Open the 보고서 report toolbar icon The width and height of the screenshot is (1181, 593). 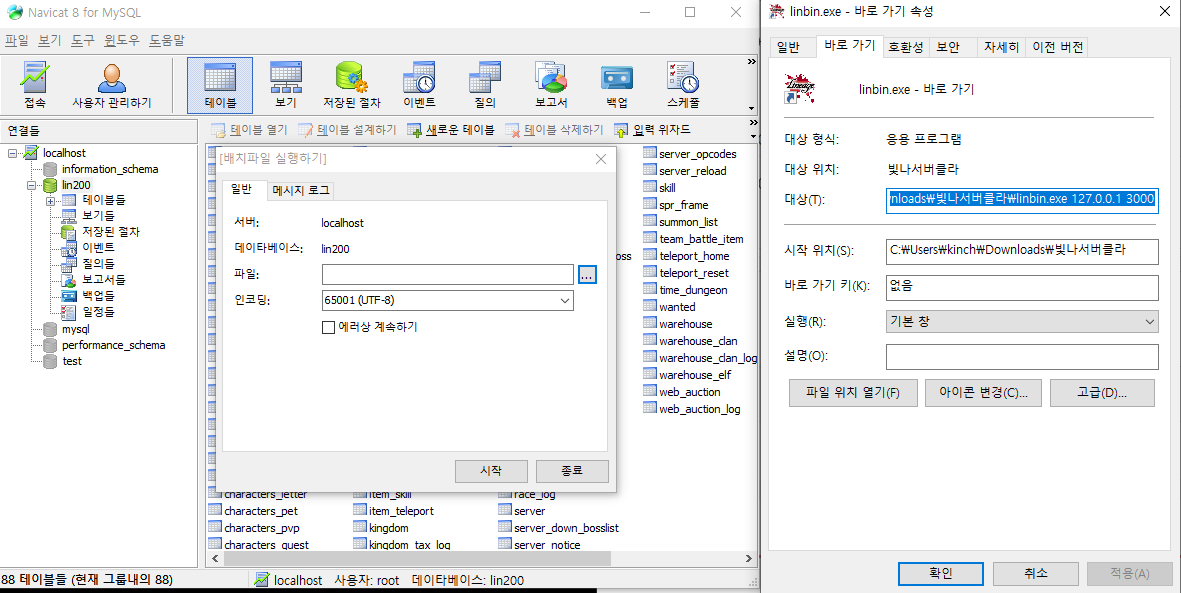[x=551, y=86]
